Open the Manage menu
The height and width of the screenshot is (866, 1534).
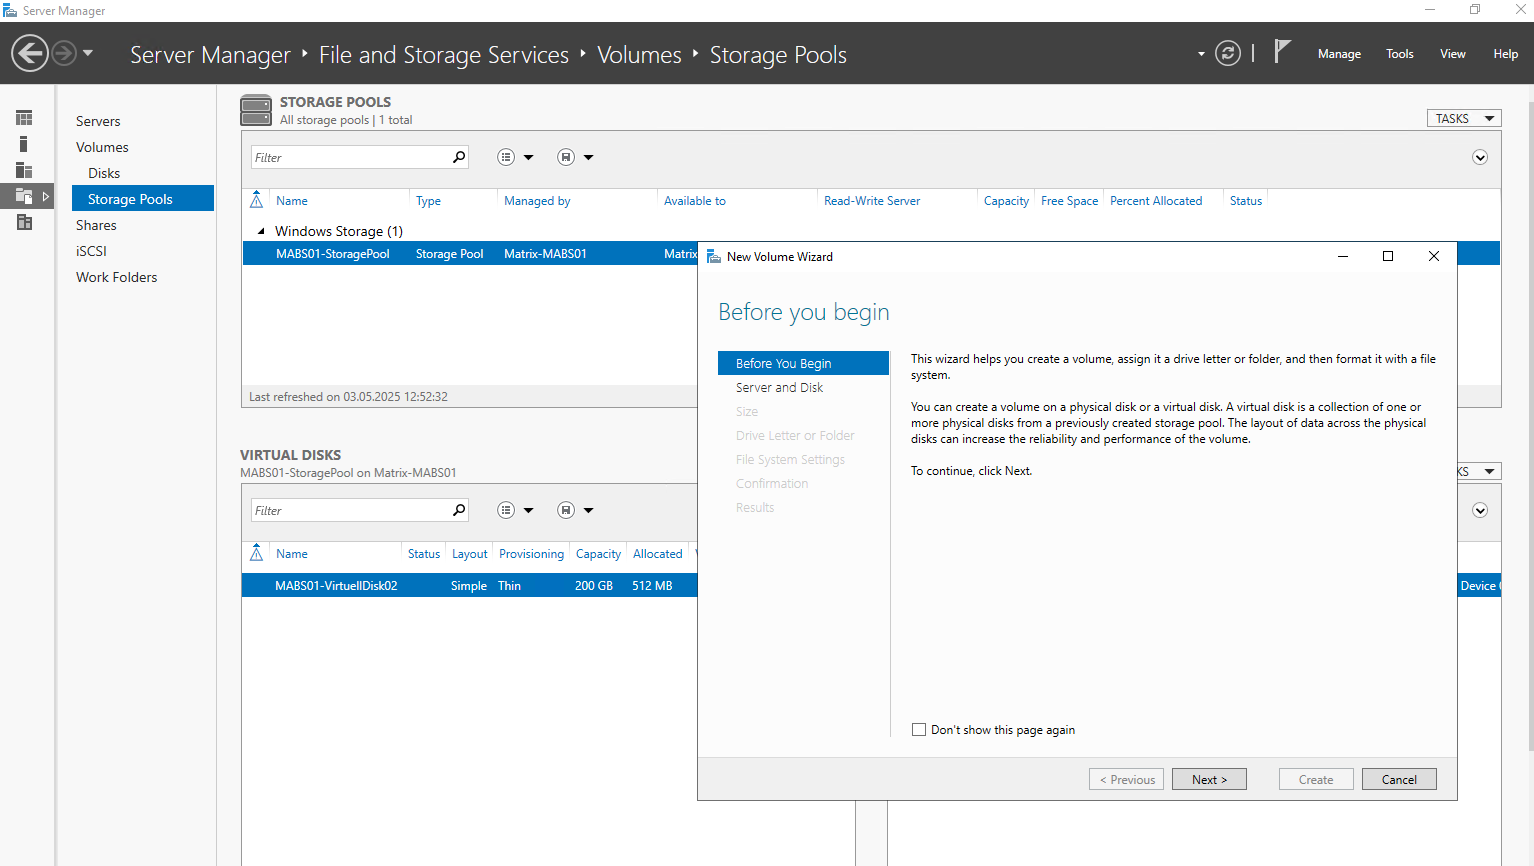(1339, 54)
